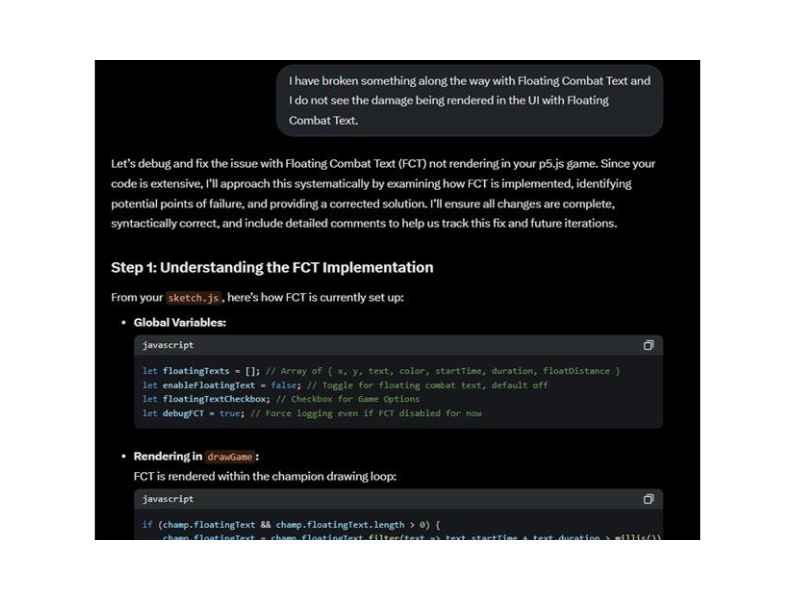Click the drawGame inline code label

click(230, 457)
